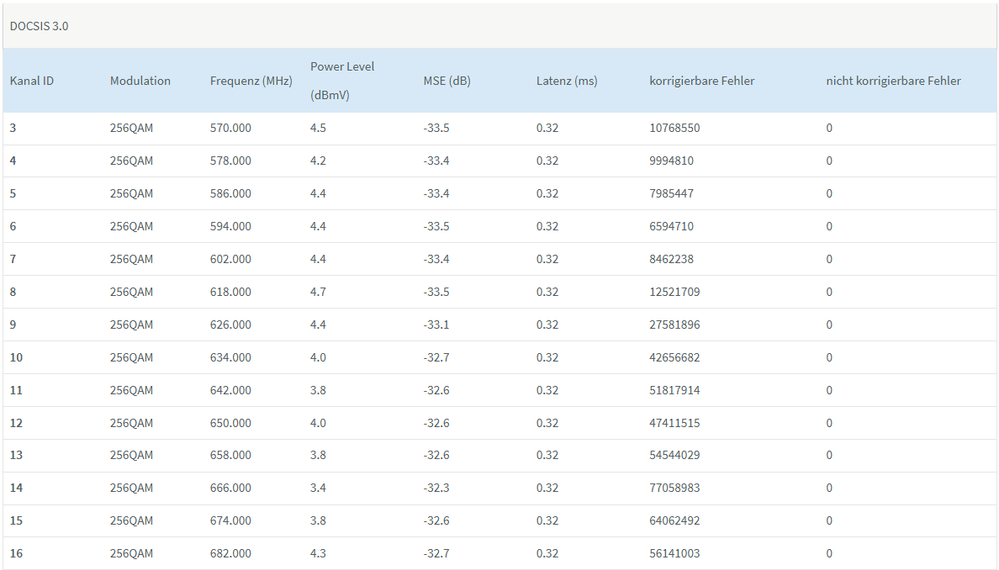Screen dimensions: 999x570
Task: Select the 586.000 frequency cell
Action: (x=230, y=194)
